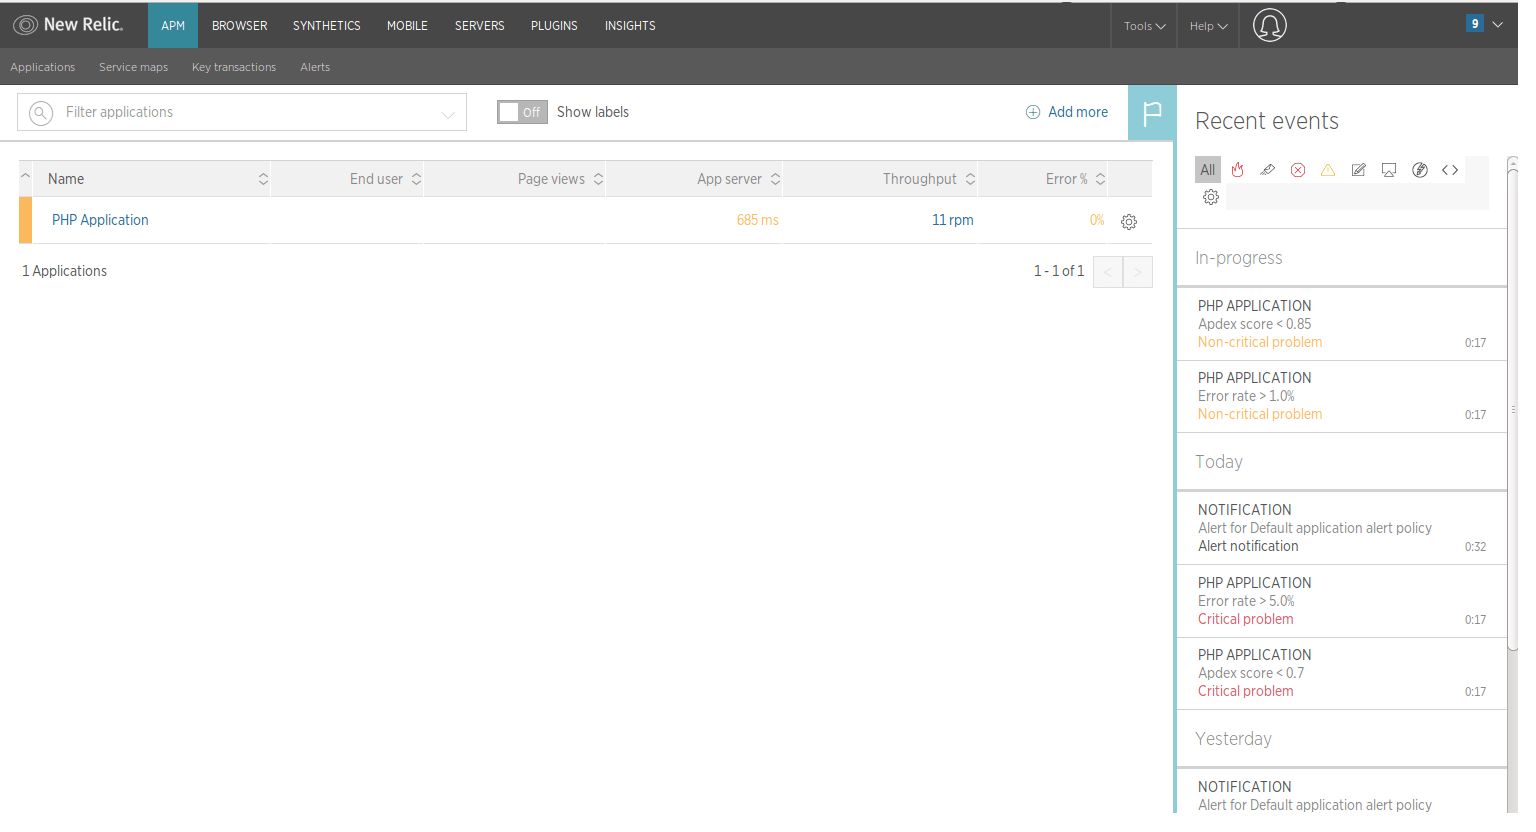Go to the BROWSER tab
The width and height of the screenshot is (1536, 832).
pyautogui.click(x=240, y=26)
